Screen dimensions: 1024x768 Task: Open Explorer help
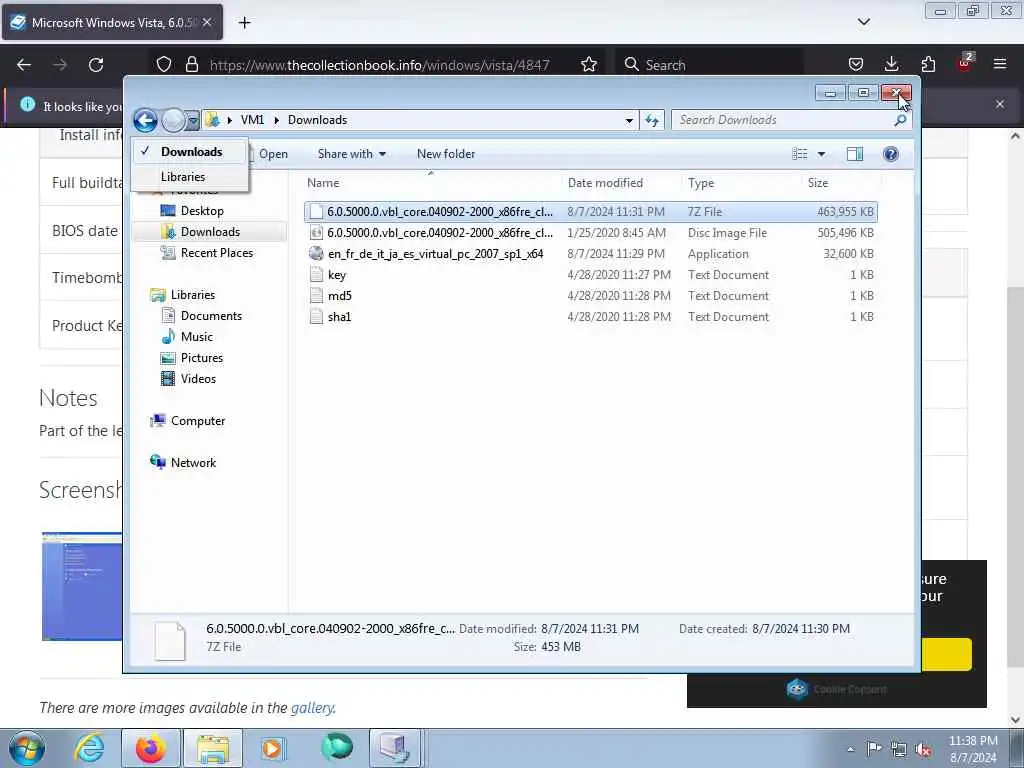[x=891, y=154]
